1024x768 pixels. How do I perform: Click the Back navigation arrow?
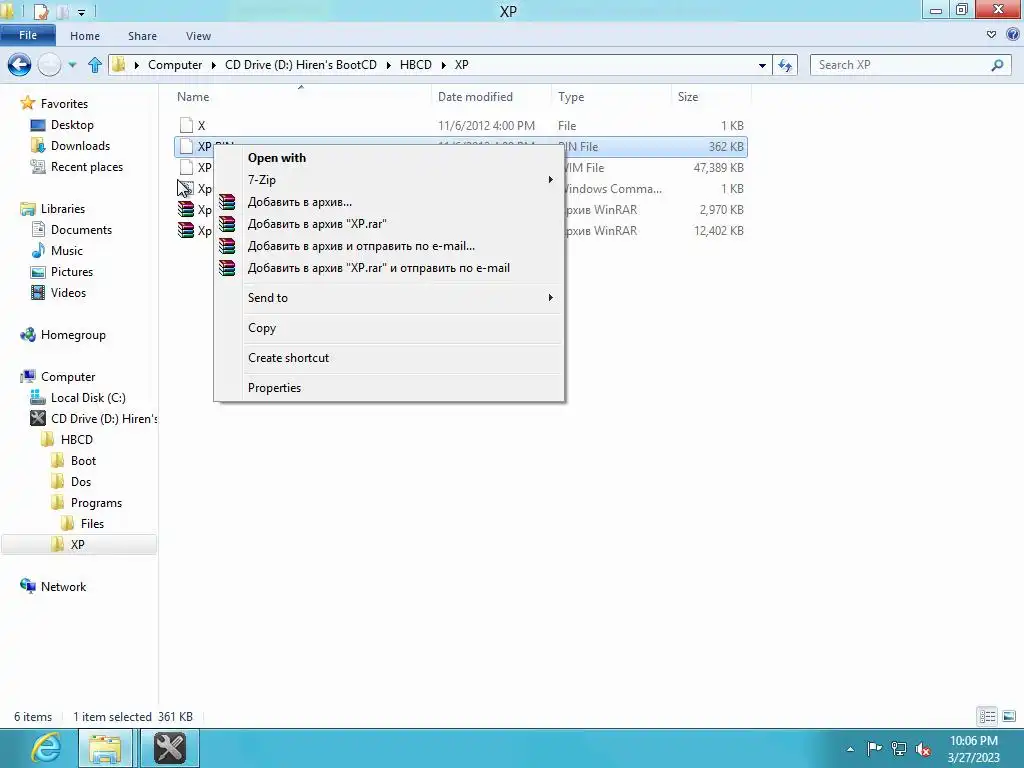[x=20, y=65]
